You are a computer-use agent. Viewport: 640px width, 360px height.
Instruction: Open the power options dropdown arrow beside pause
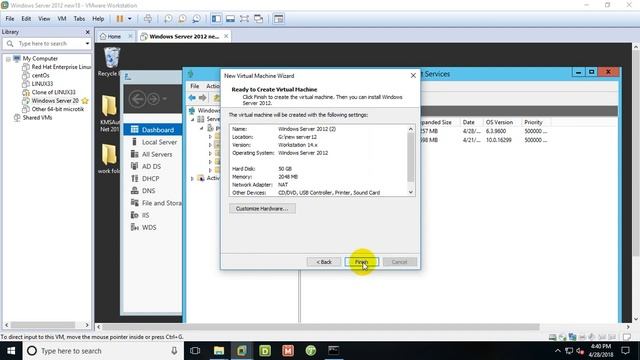[129, 19]
